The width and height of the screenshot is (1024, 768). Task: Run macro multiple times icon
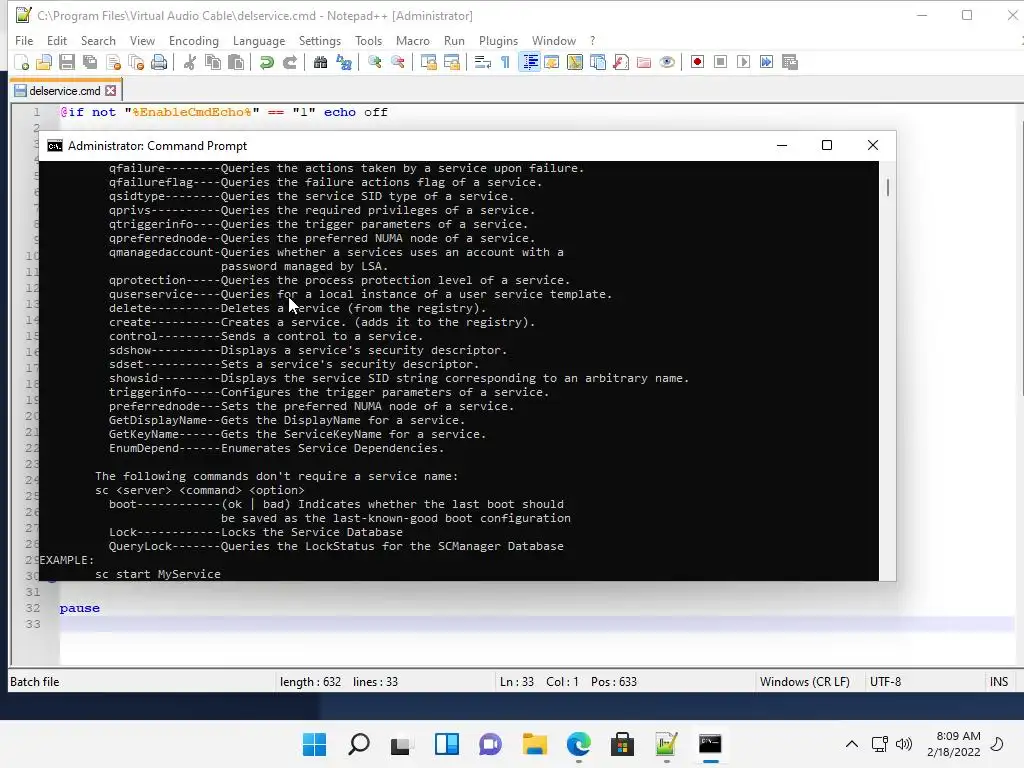tap(766, 62)
